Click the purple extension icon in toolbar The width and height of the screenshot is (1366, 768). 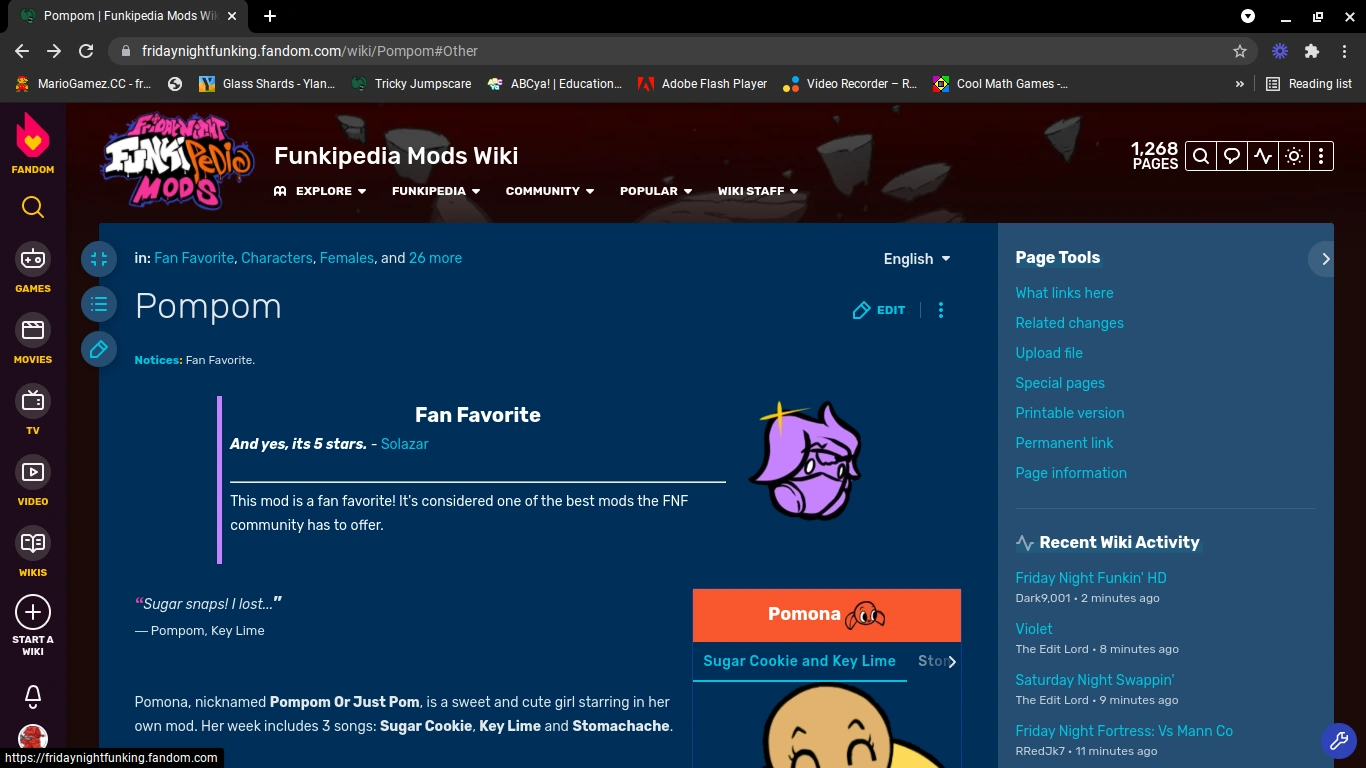1280,51
